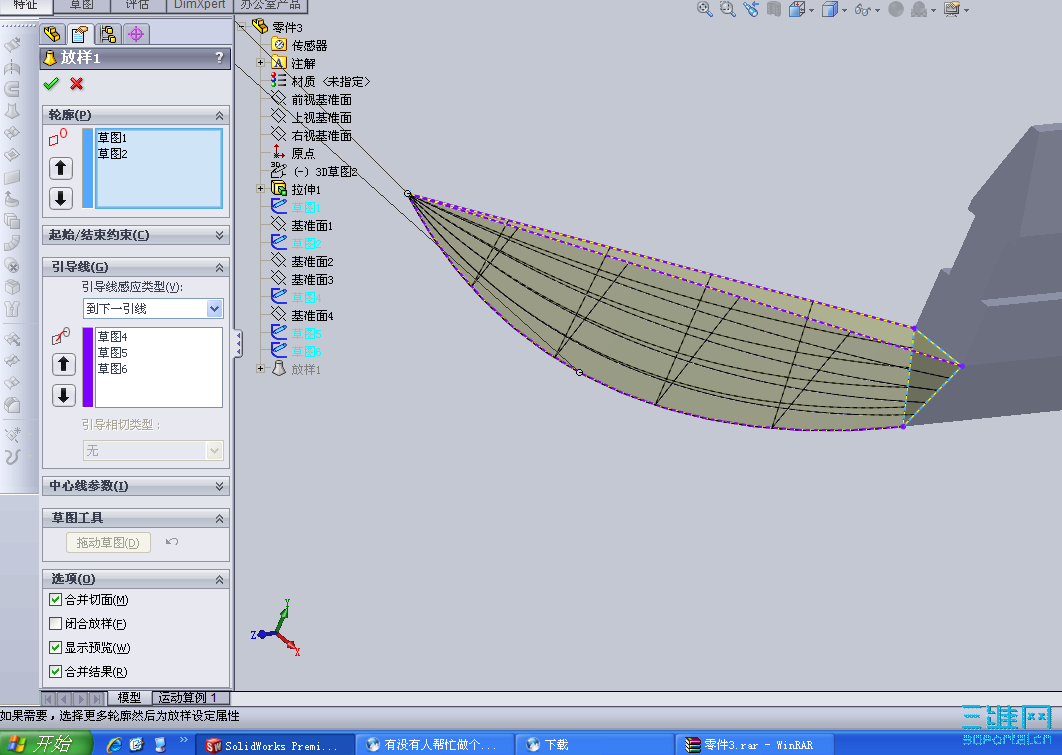The width and height of the screenshot is (1062, 755).
Task: Collapse the 轮廓(P) section
Action: pos(219,116)
